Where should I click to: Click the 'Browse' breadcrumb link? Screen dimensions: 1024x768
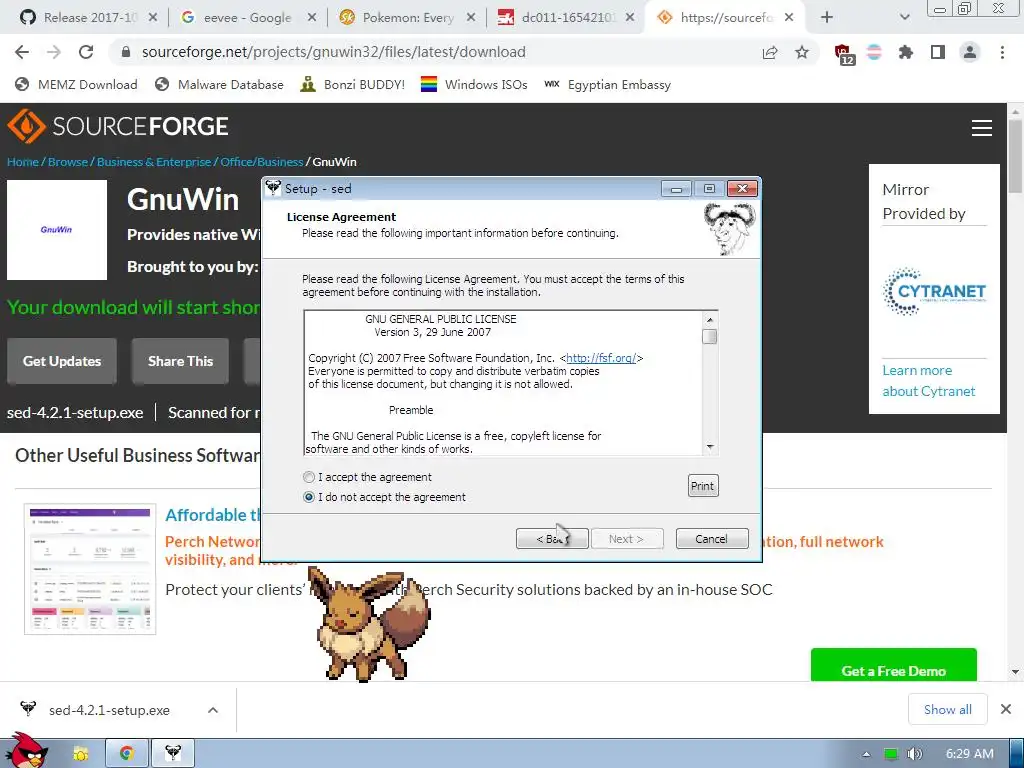68,162
